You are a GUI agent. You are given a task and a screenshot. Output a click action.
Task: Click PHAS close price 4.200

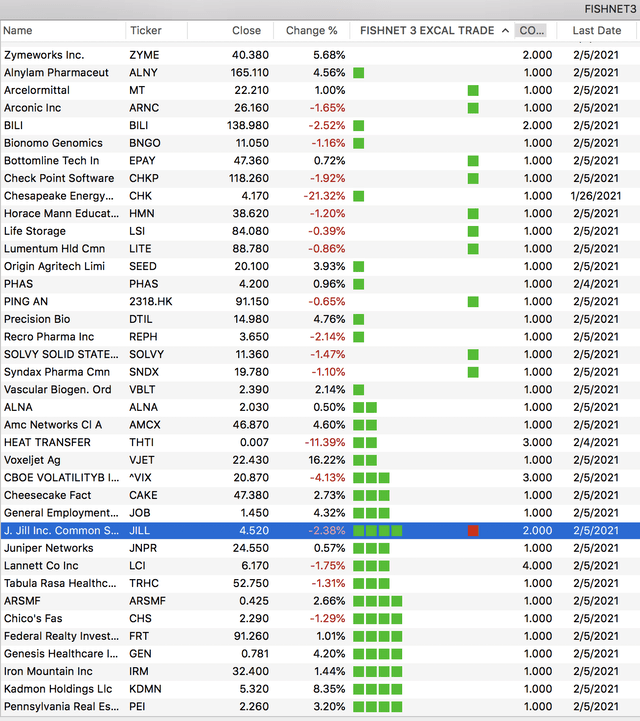point(254,284)
